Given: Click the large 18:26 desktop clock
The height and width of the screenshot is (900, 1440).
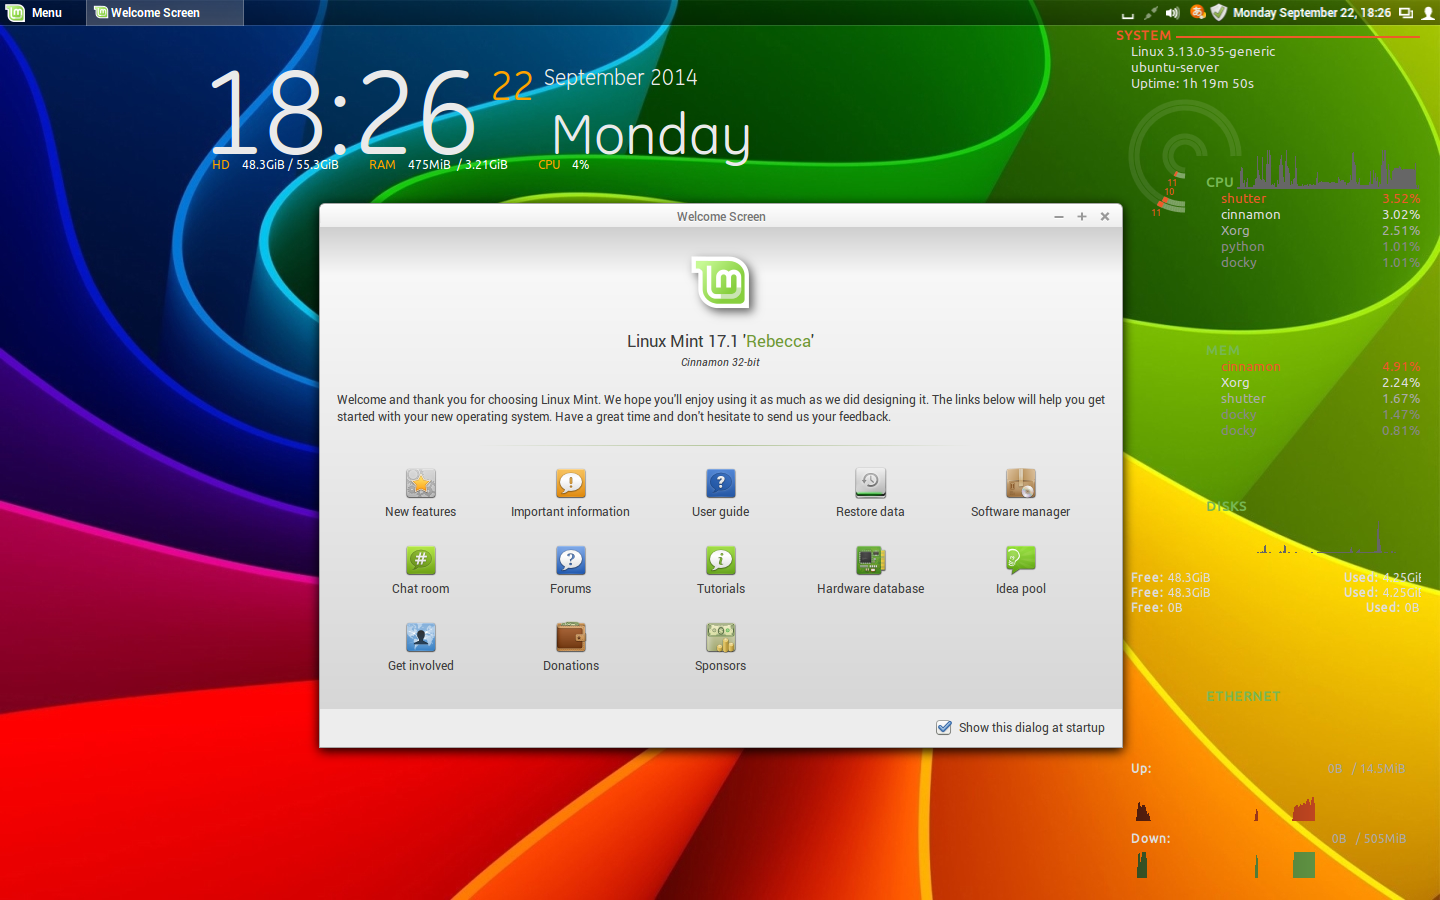Looking at the screenshot, I should coord(342,113).
